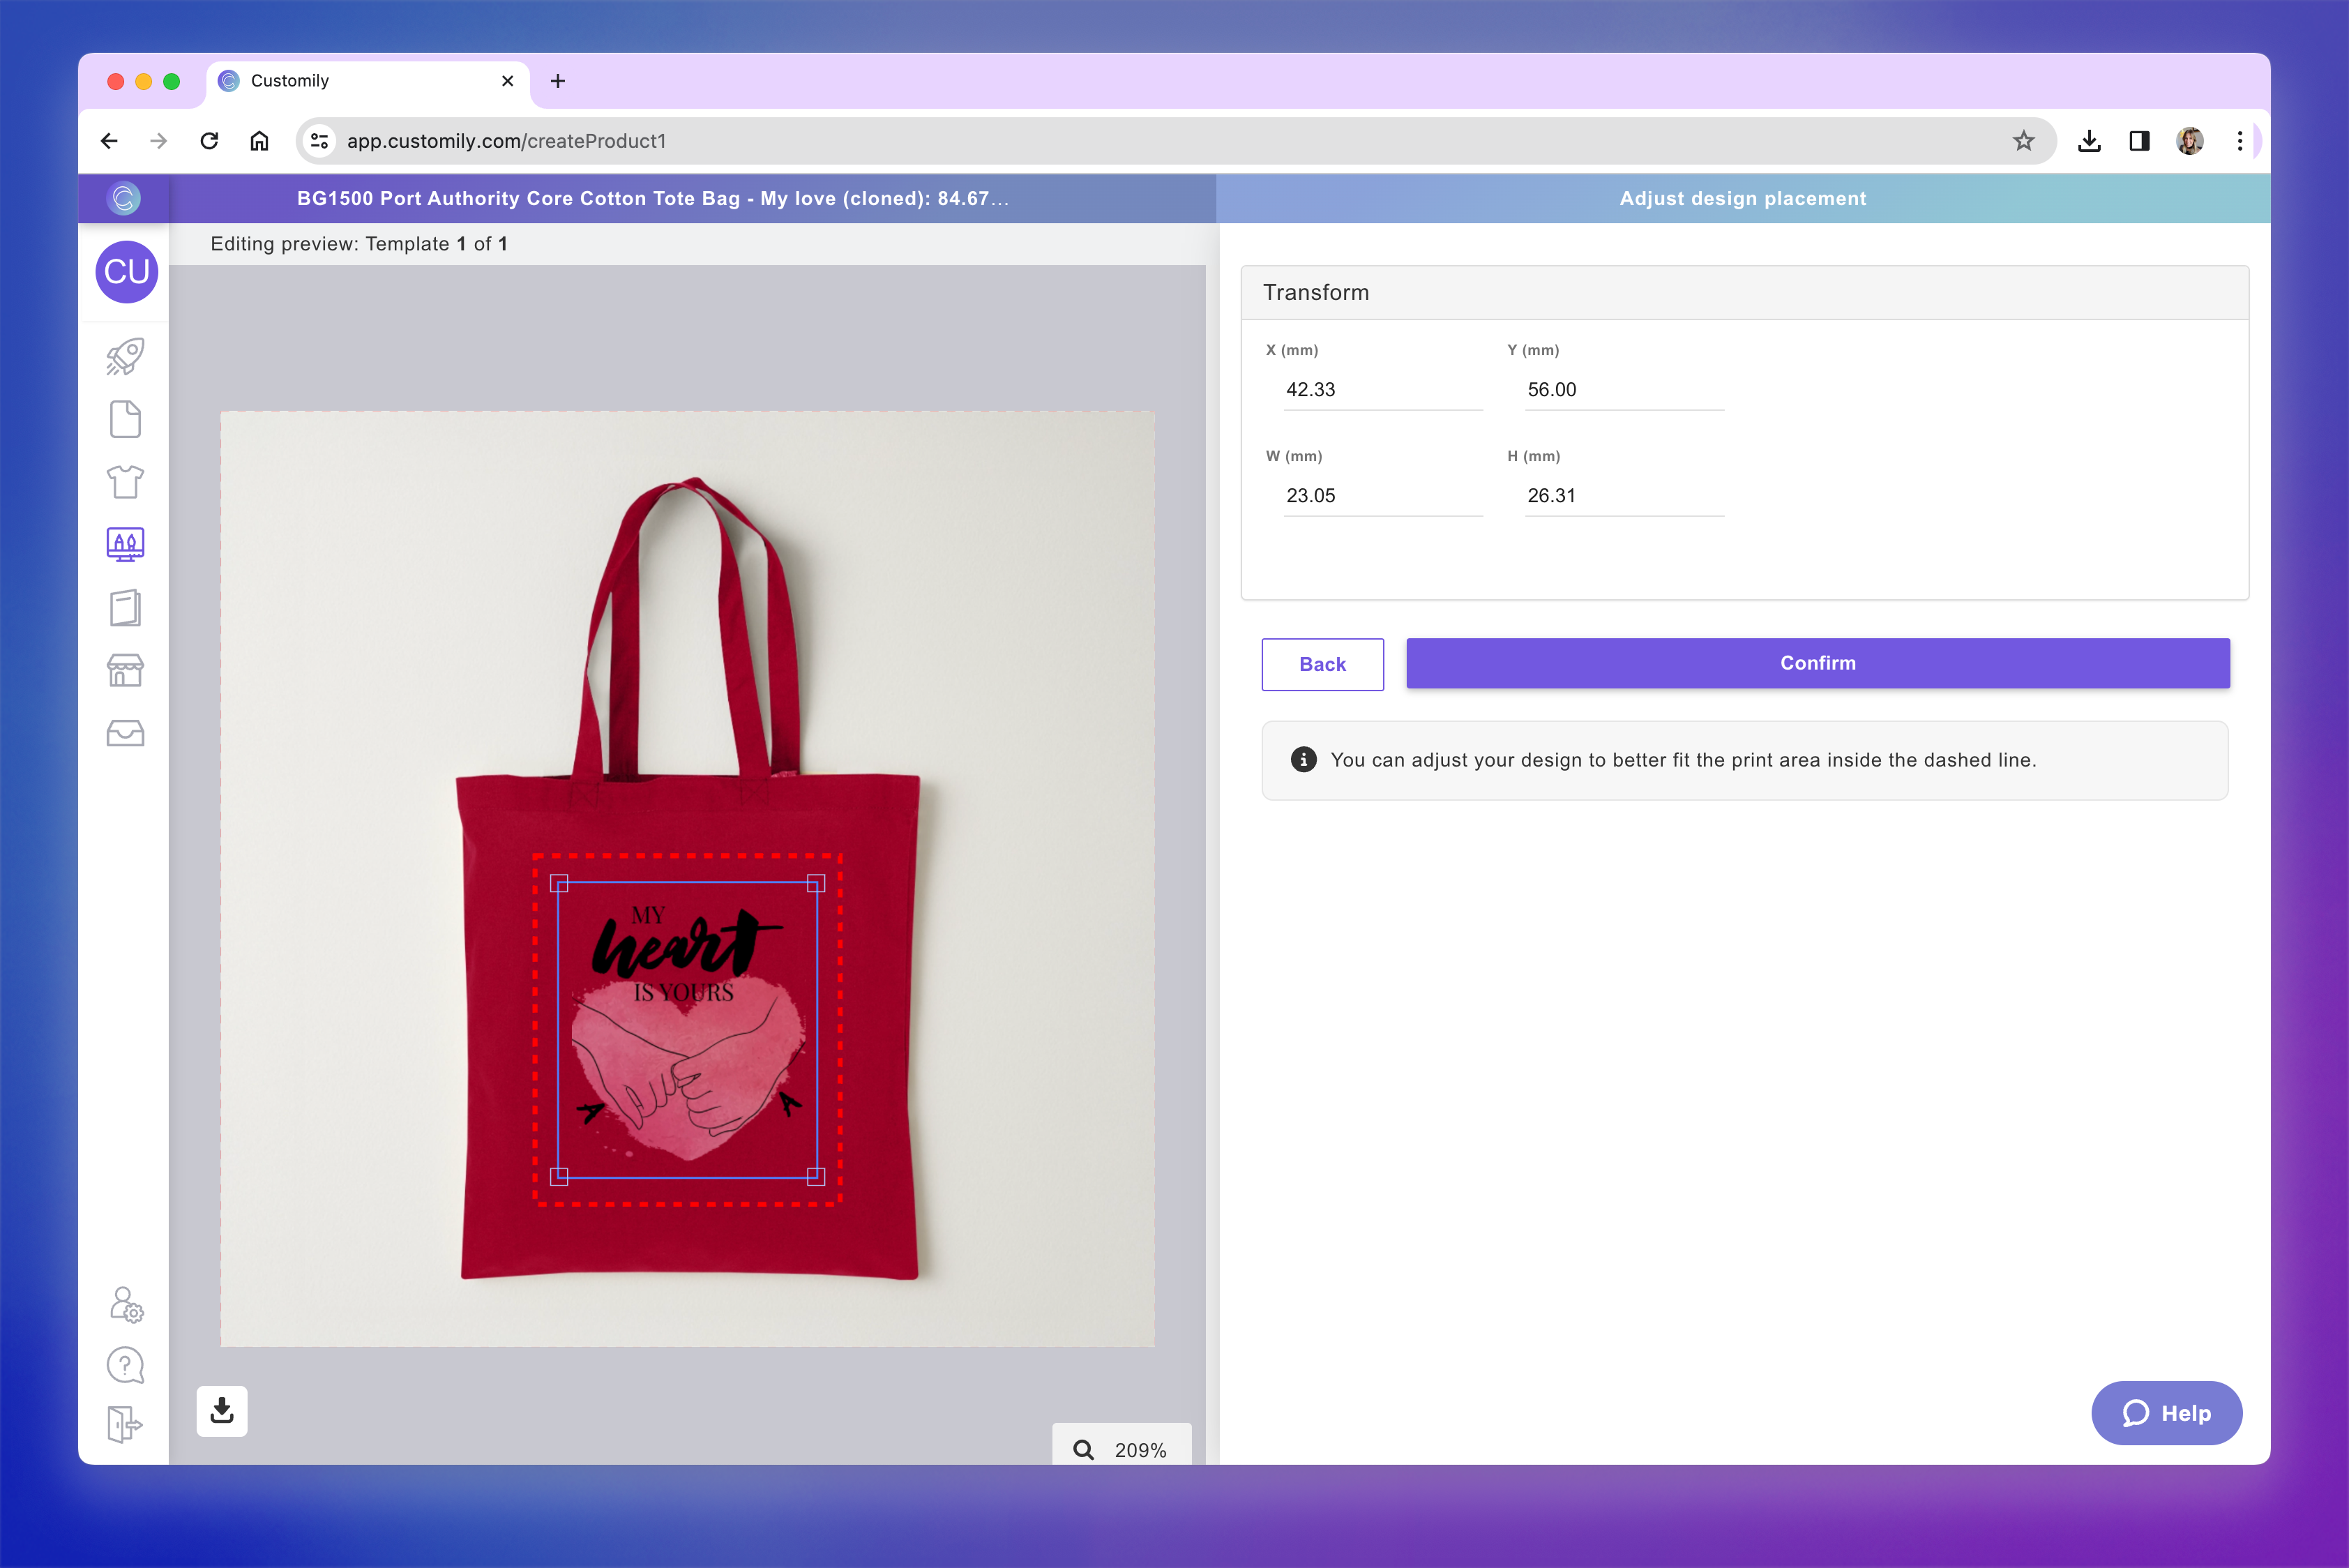Download the preview image with the download button
The image size is (2349, 1568).
point(222,1411)
